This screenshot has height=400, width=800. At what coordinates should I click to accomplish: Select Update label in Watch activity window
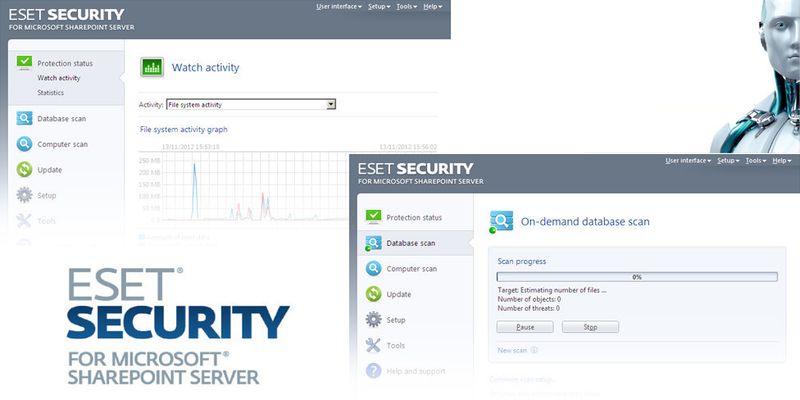(x=49, y=170)
